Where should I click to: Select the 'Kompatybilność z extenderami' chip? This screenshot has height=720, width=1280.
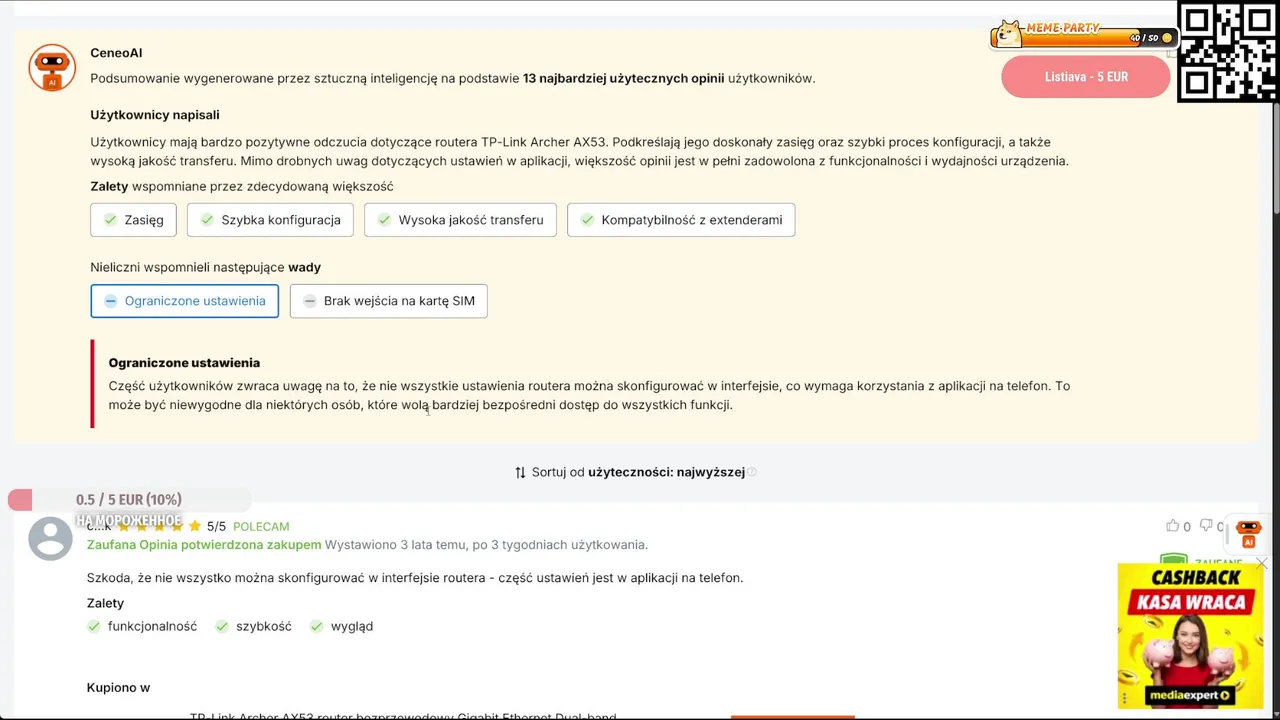pos(681,220)
